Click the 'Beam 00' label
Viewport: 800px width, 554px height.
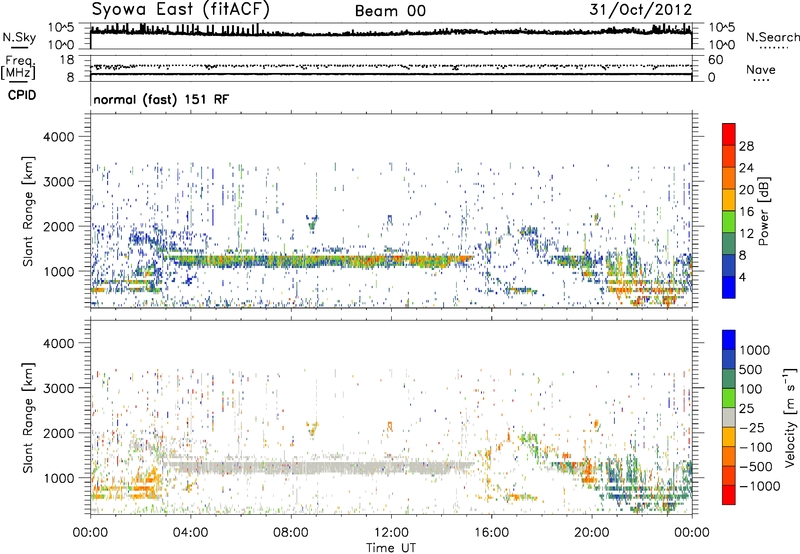pos(390,11)
